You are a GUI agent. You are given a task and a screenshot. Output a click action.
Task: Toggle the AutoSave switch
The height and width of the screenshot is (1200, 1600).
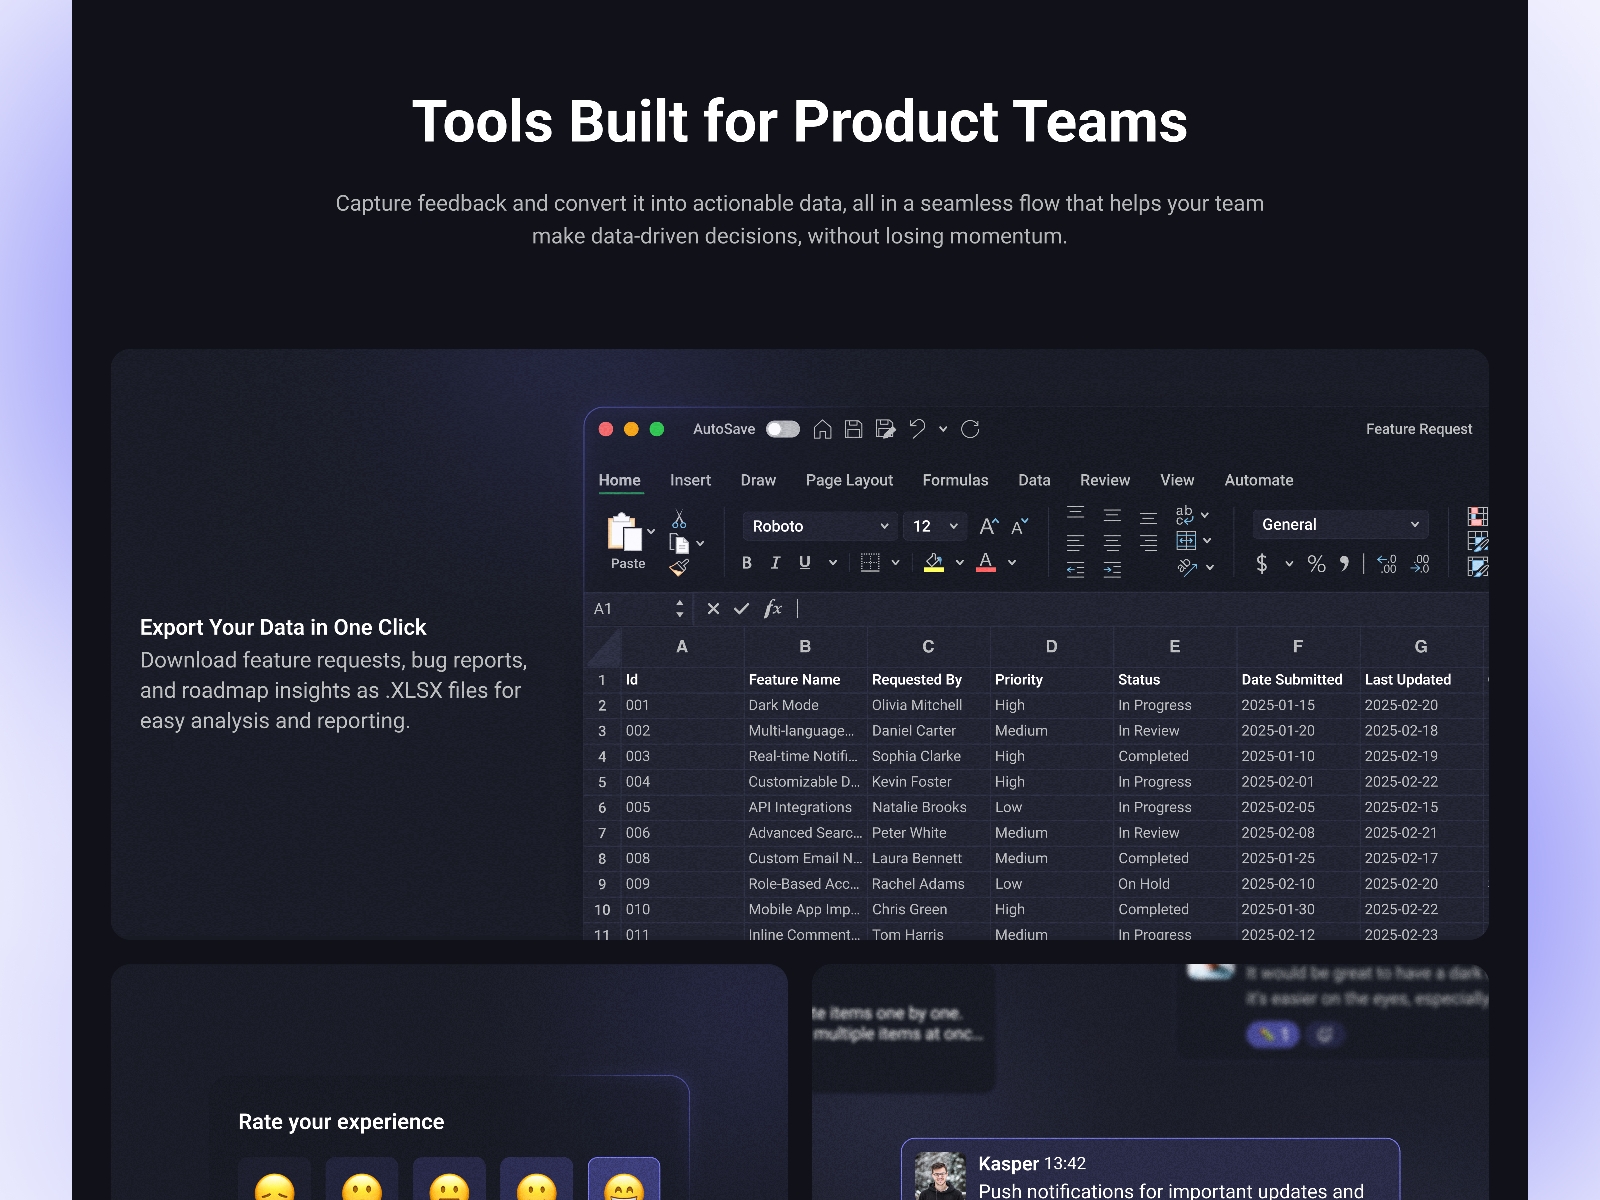tap(783, 429)
